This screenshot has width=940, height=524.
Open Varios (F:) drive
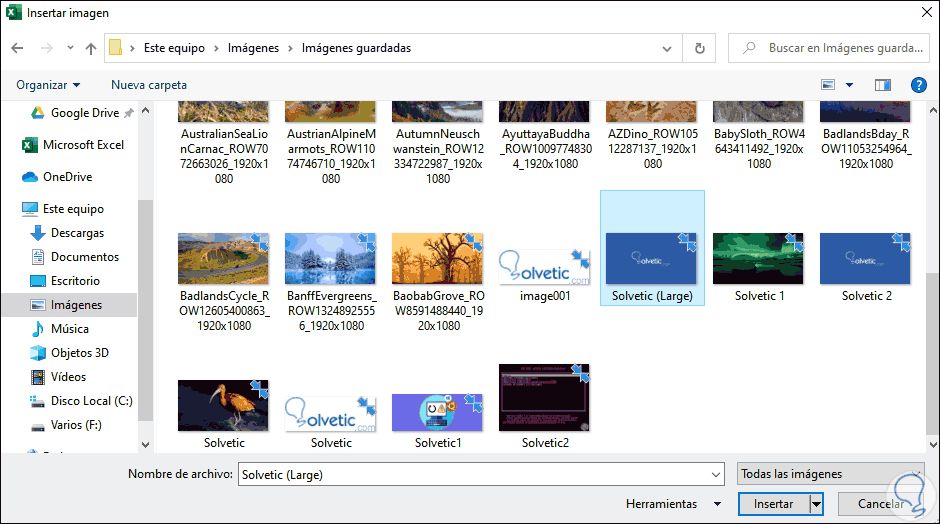(66, 424)
